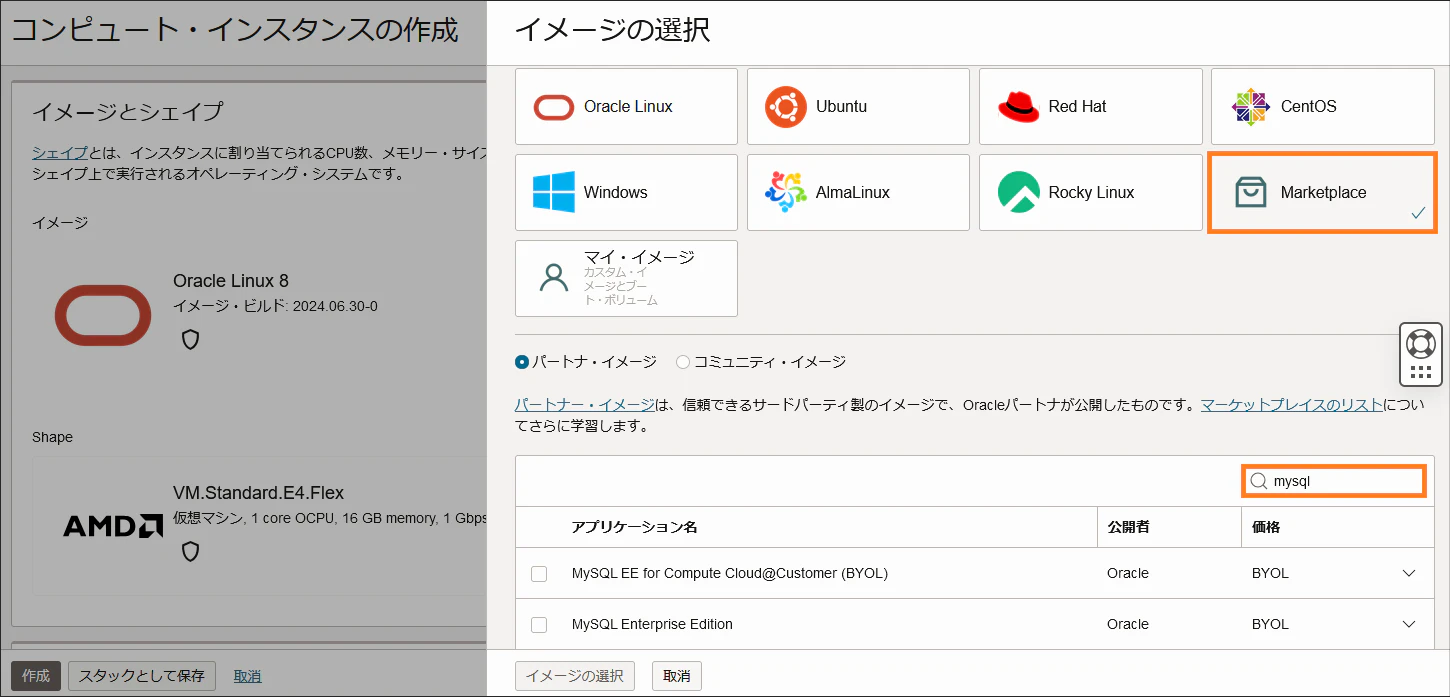
Task: Pick the Red Hat image tile
Action: click(x=1090, y=106)
